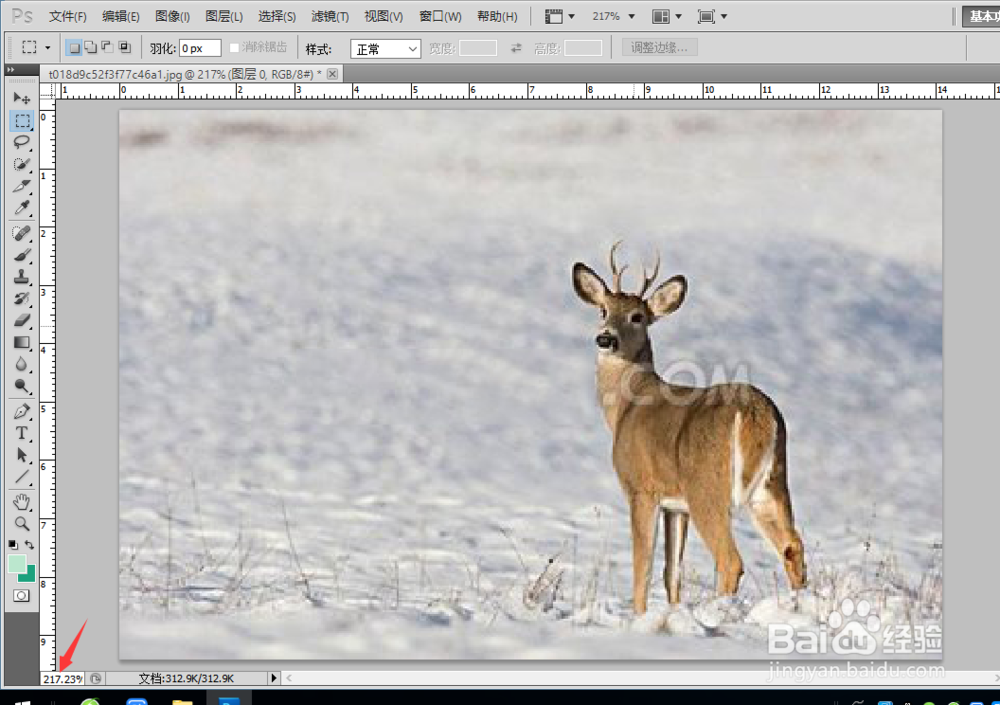Select the Crop tool
Viewport: 1000px width, 705px height.
coord(22,186)
